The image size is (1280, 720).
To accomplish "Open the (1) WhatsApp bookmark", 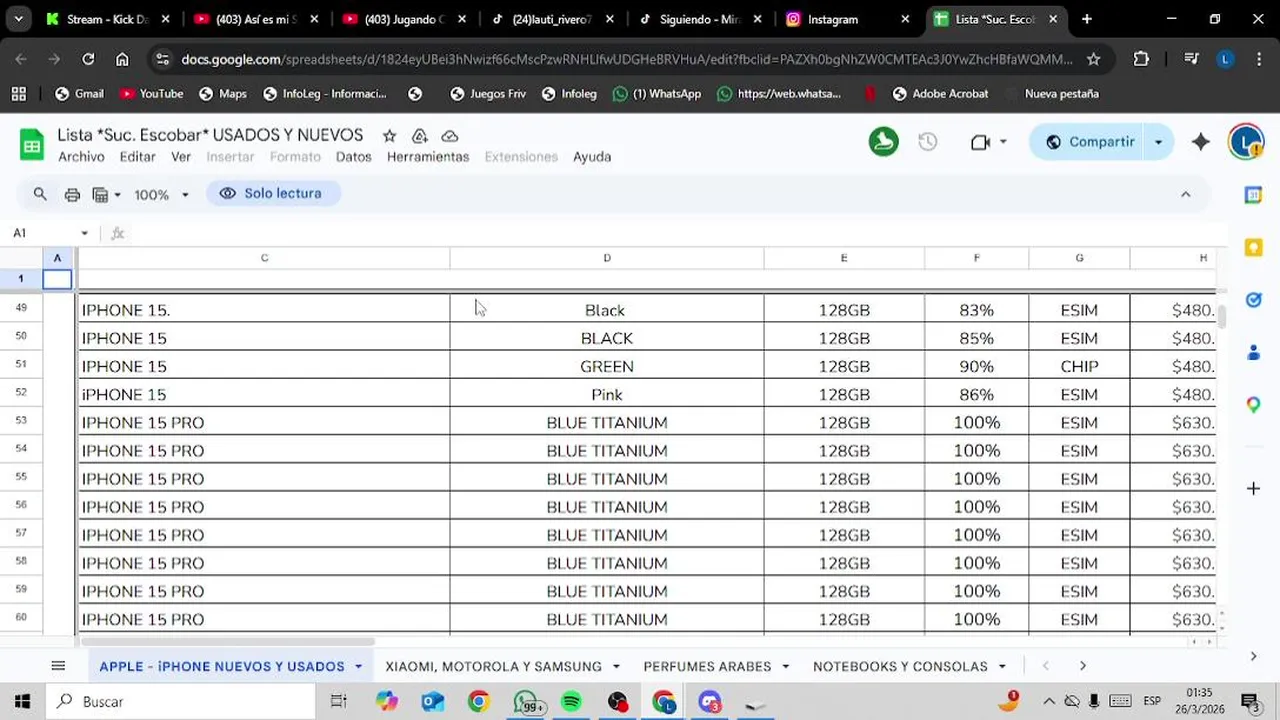I will (x=657, y=94).
